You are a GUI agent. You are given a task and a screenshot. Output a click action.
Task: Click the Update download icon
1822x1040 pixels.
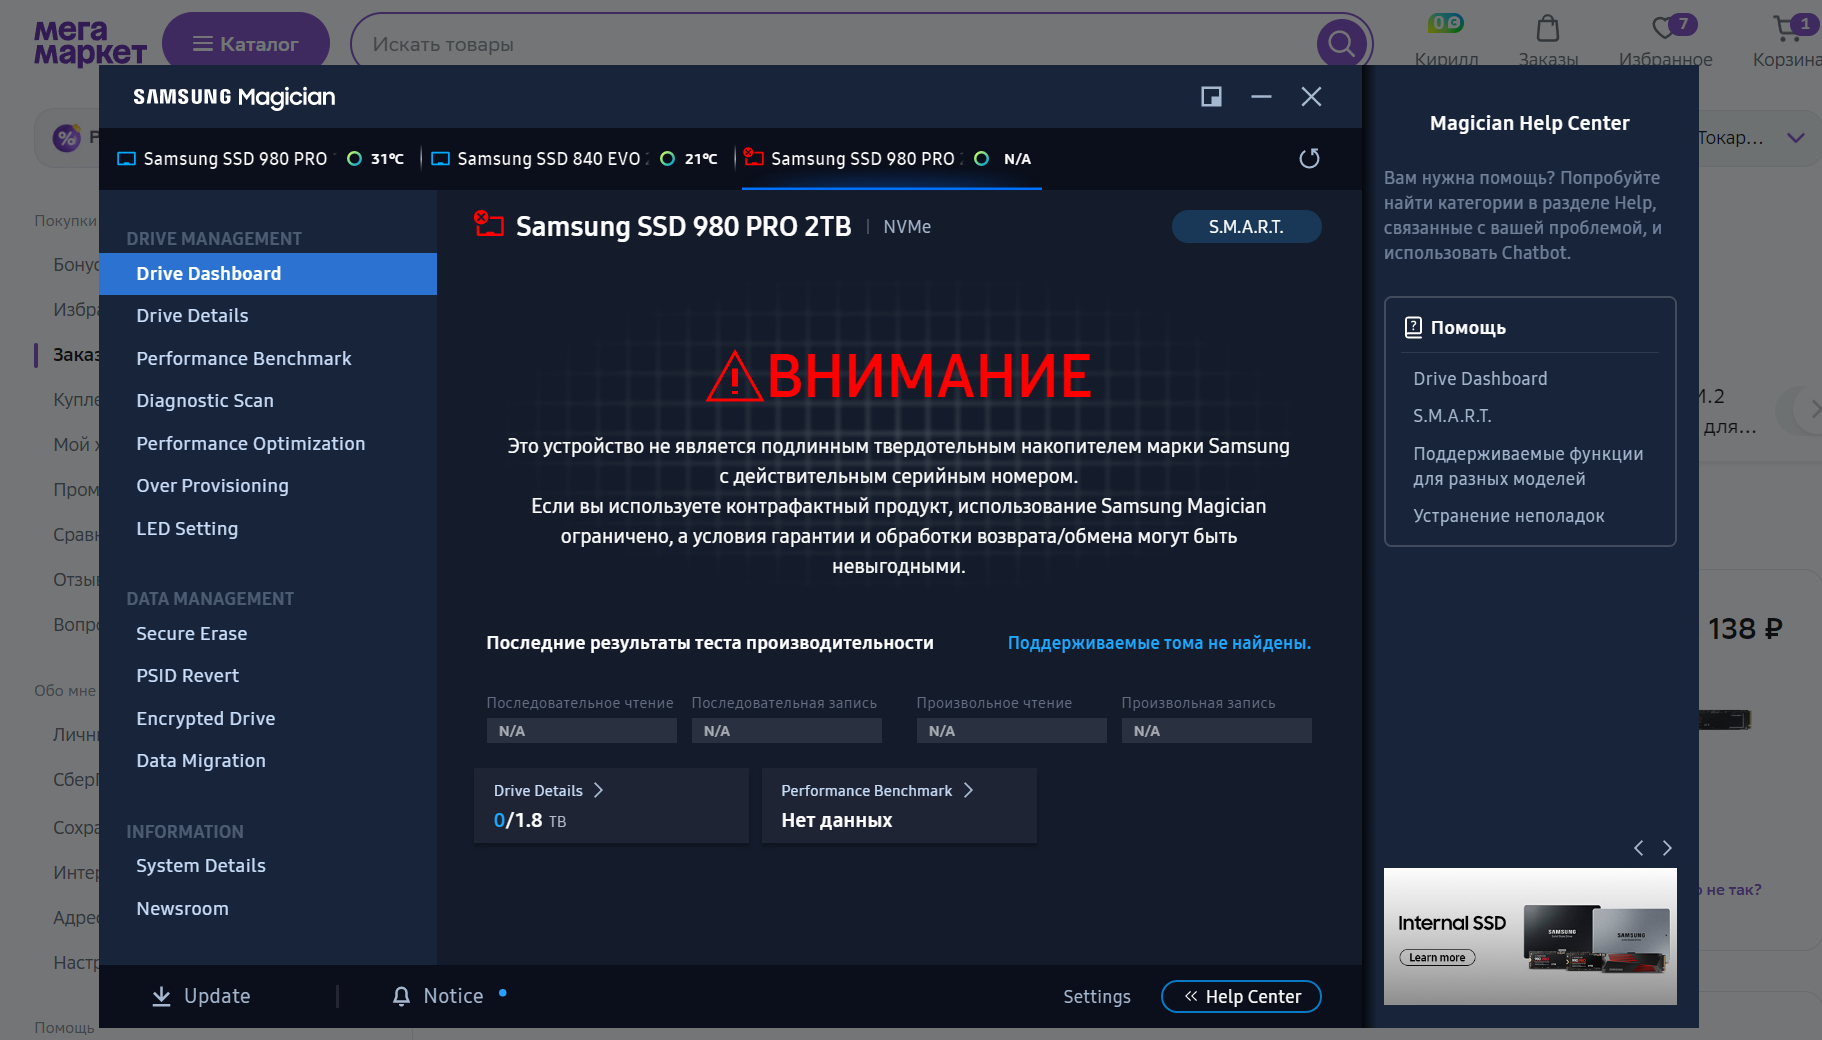point(161,996)
